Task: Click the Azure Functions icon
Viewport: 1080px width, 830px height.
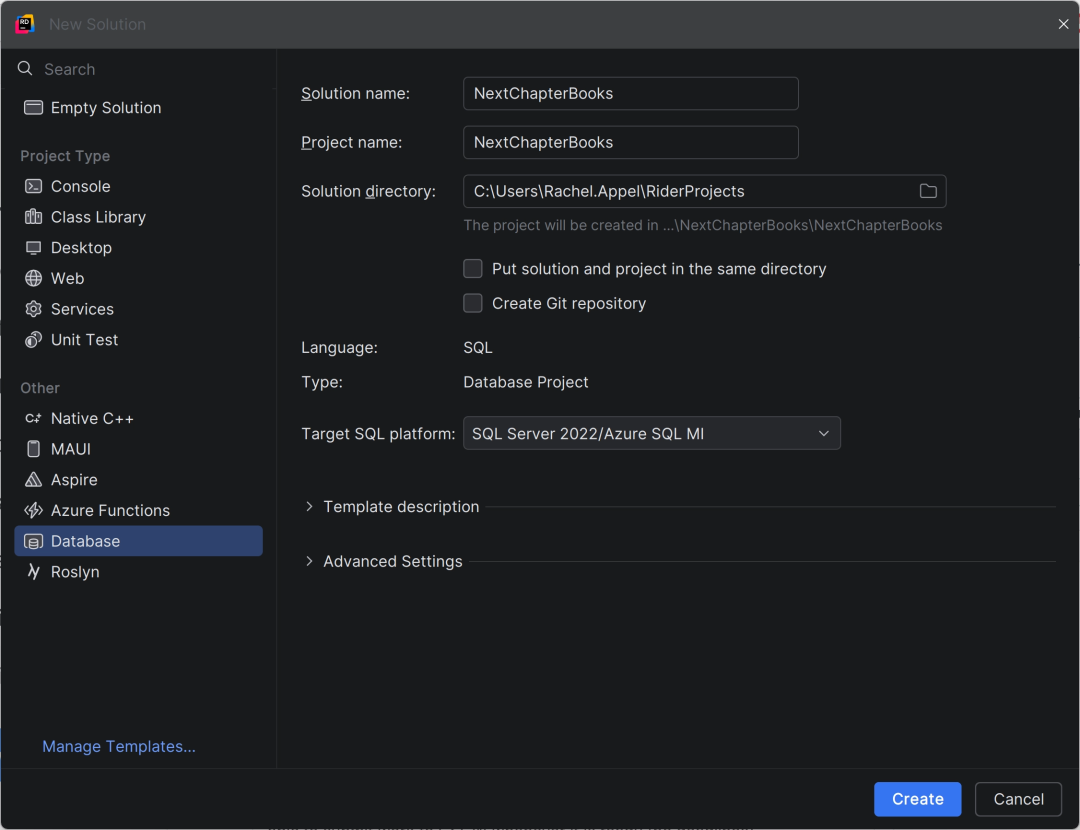Action: click(33, 510)
